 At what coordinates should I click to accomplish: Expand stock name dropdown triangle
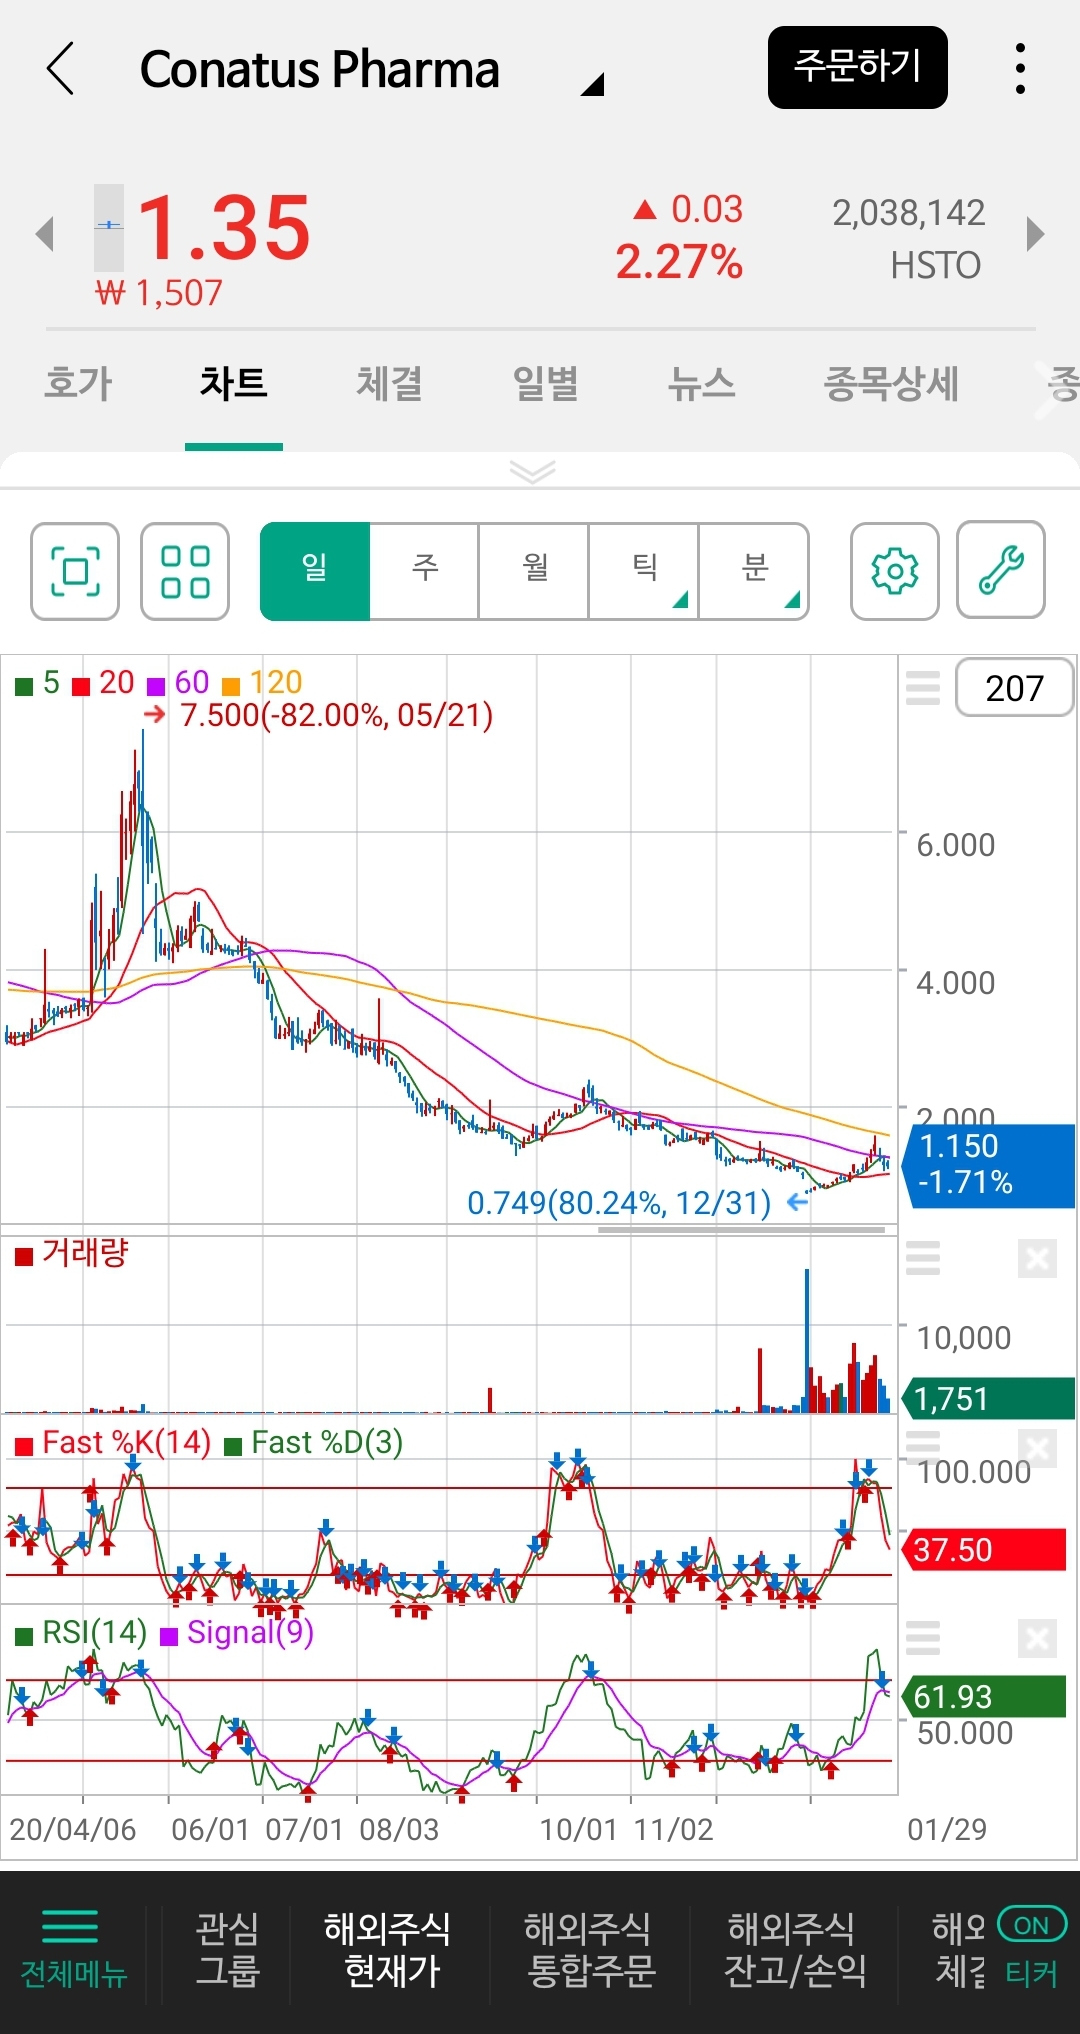[593, 84]
